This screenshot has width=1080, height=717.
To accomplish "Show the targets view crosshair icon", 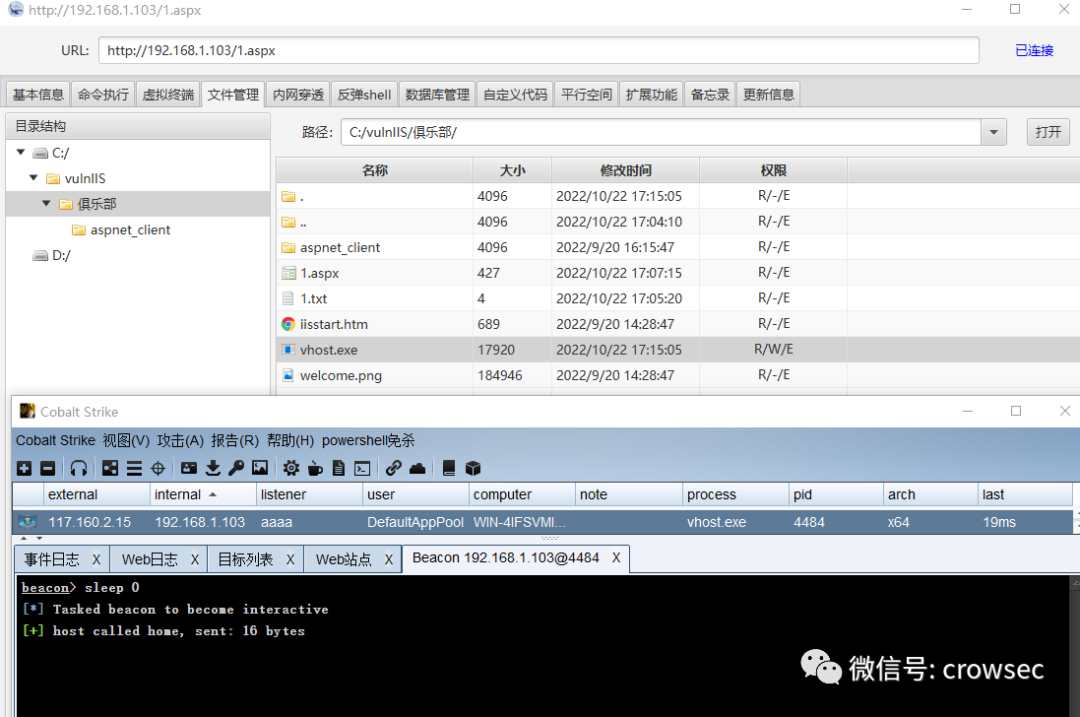I will 158,468.
